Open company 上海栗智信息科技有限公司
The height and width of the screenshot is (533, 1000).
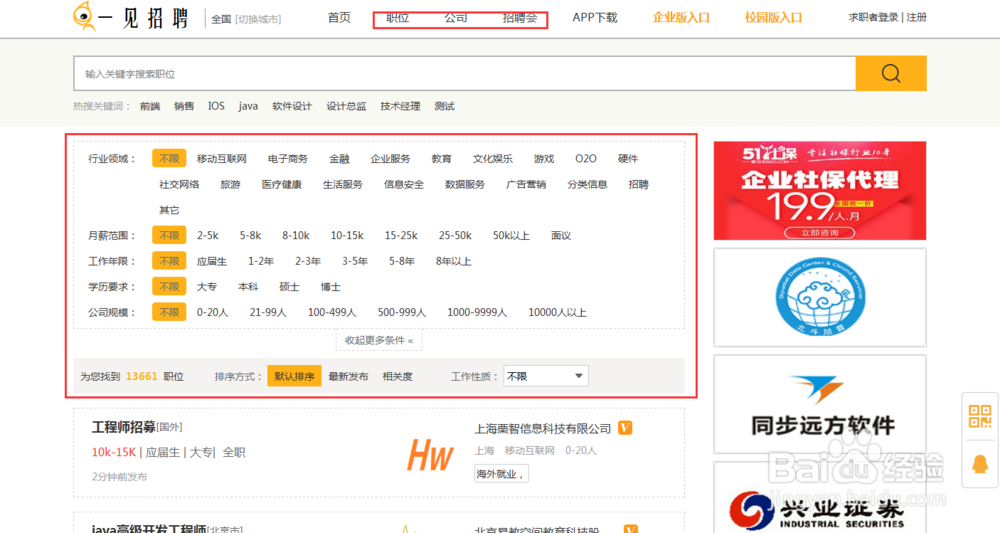tap(543, 428)
